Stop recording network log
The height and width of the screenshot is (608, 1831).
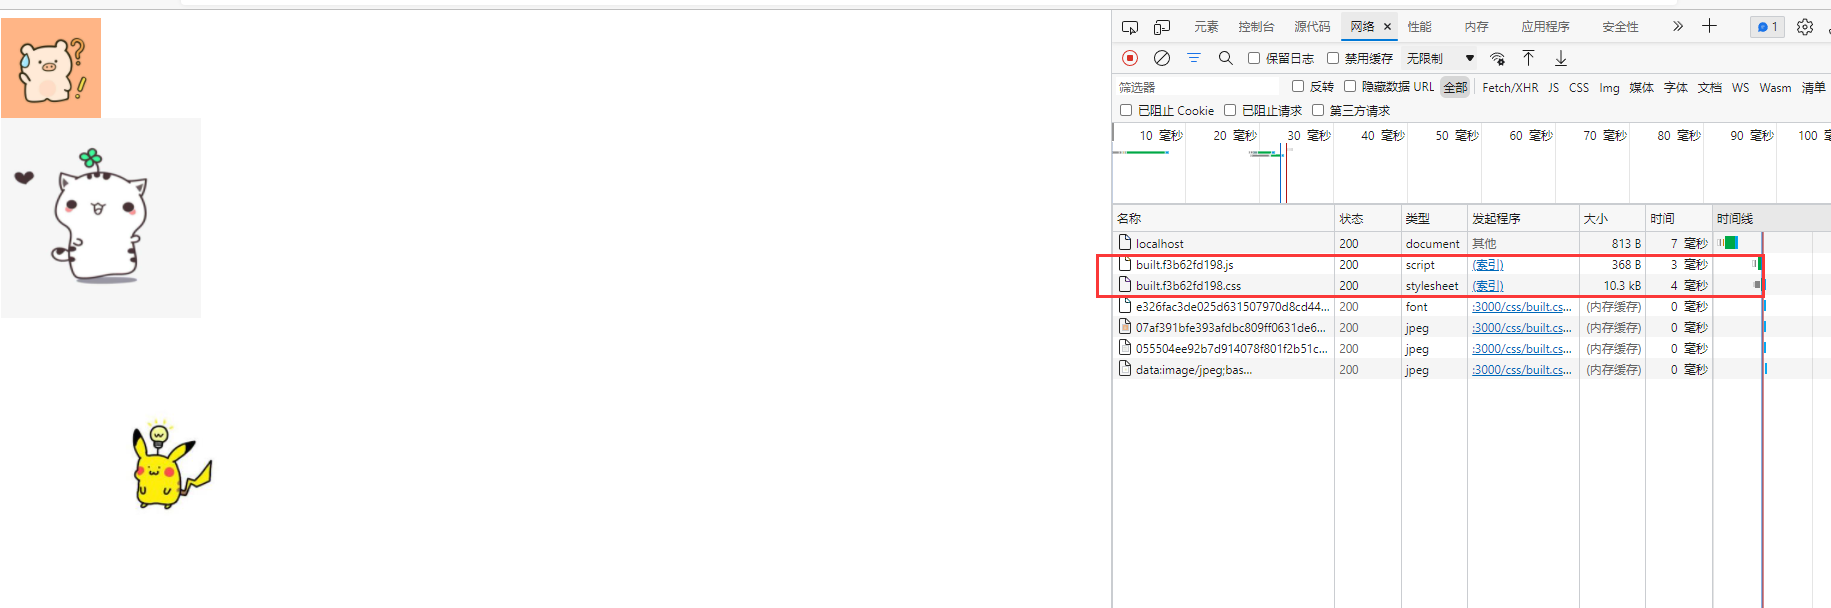click(1130, 58)
